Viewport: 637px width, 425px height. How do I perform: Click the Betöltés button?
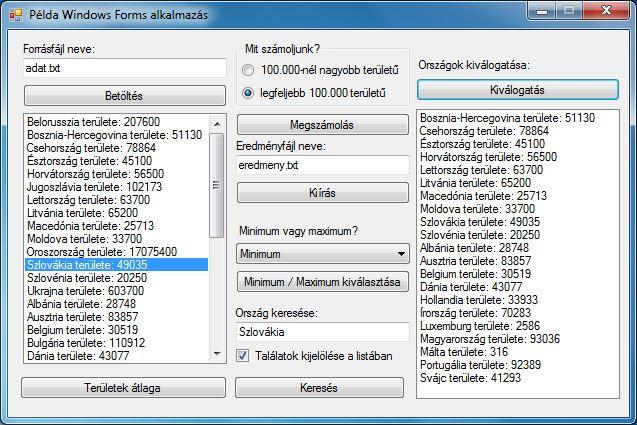[x=125, y=96]
